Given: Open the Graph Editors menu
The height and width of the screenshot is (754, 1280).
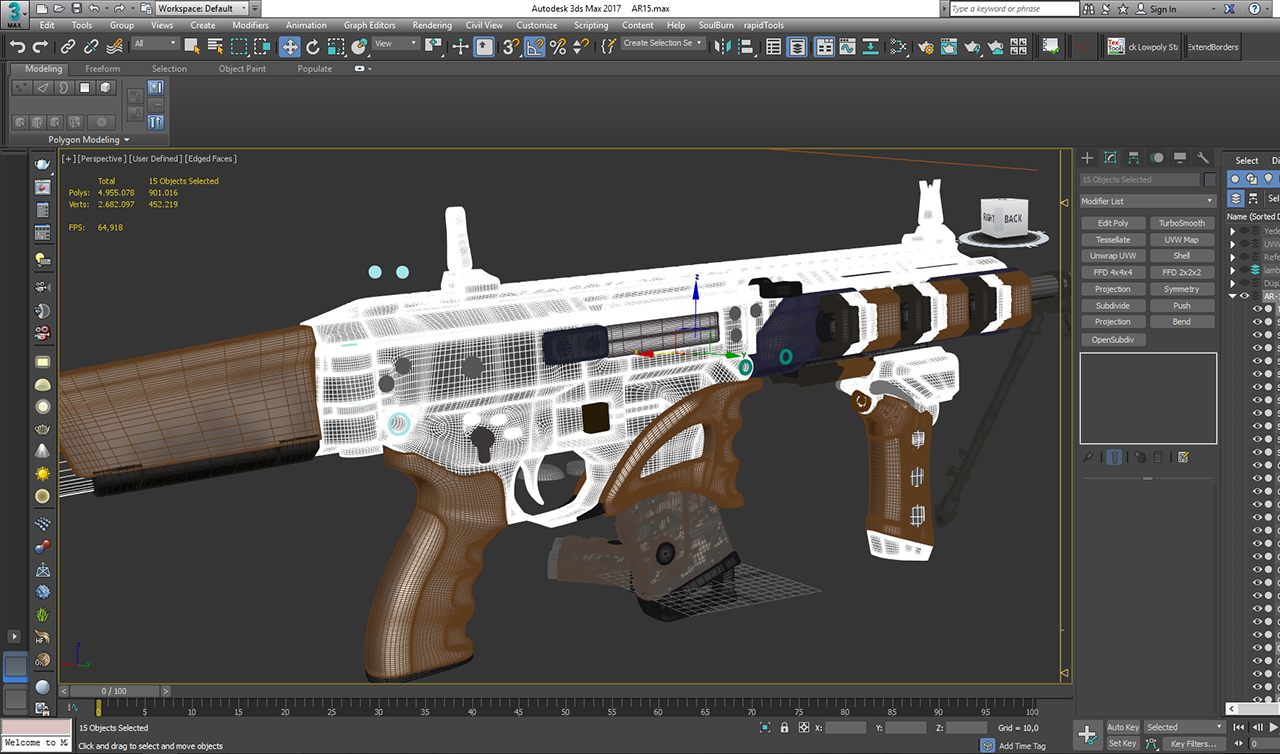Looking at the screenshot, I should pos(370,25).
